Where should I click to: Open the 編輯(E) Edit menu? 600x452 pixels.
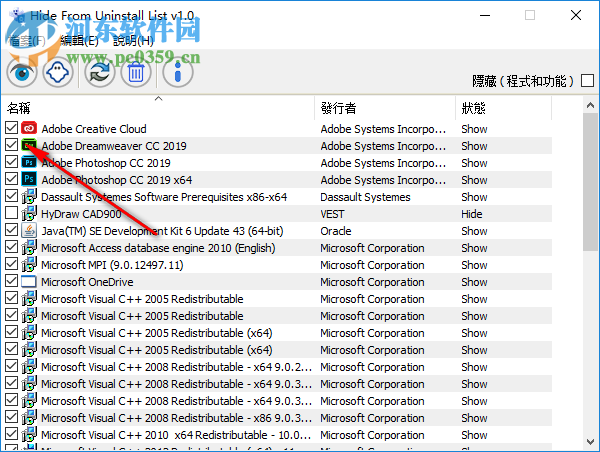(80, 41)
